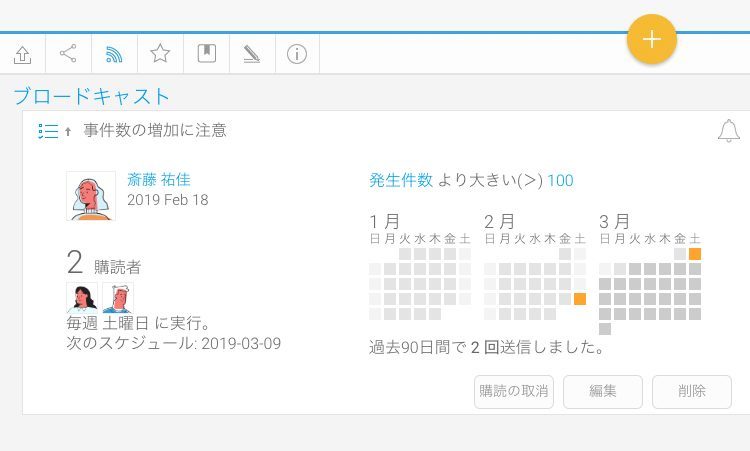Open the share icon in toolbar
This screenshot has width=750, height=451.
[x=68, y=54]
